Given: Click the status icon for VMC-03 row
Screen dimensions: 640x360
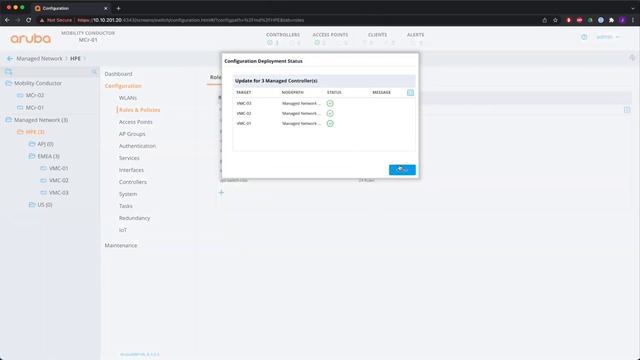Looking at the screenshot, I should pos(330,104).
